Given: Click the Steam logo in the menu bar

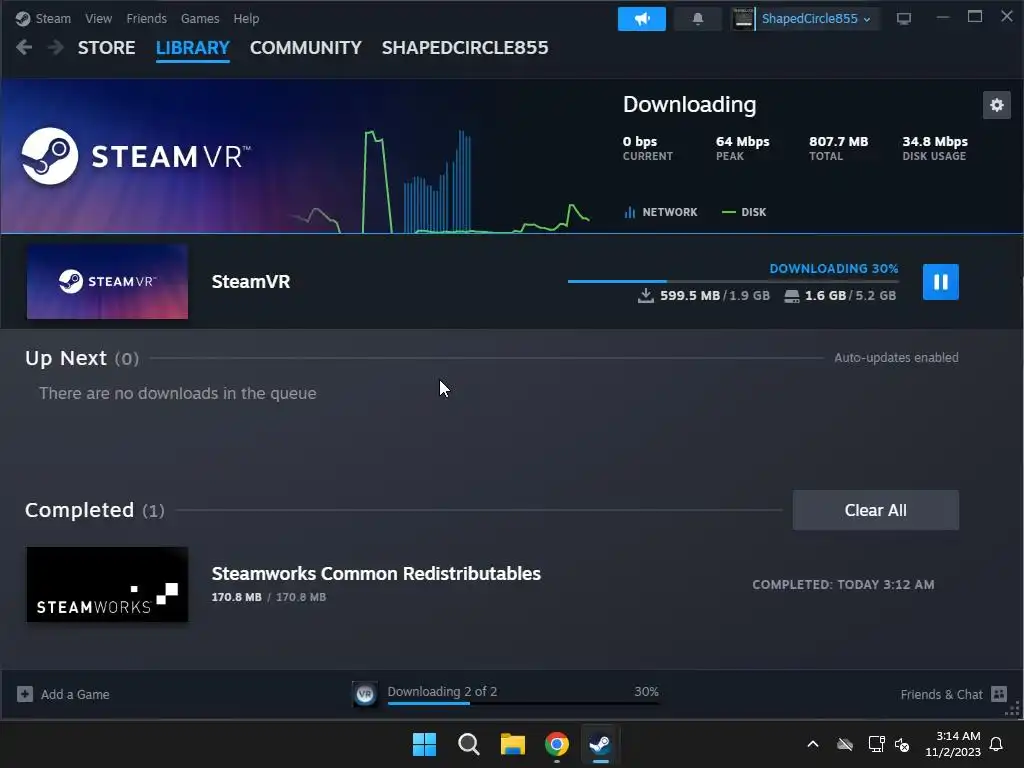Looking at the screenshot, I should (x=23, y=18).
